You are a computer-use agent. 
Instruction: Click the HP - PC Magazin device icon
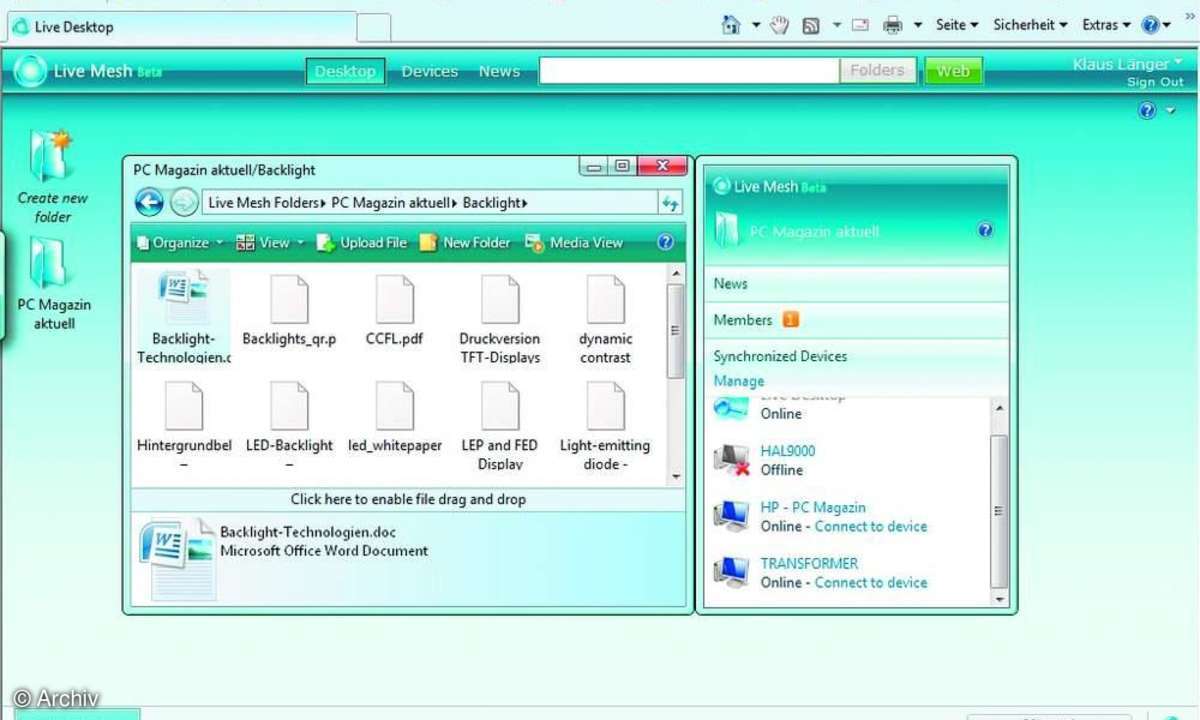click(732, 516)
